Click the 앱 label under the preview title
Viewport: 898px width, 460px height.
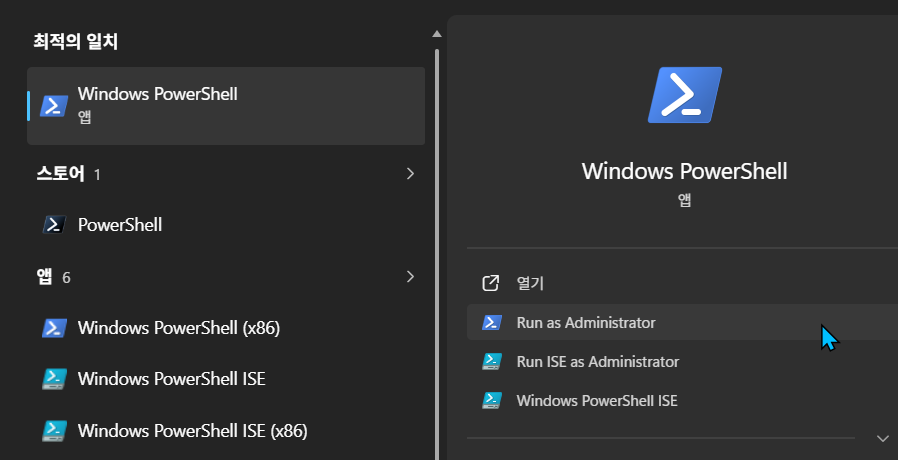coord(684,200)
